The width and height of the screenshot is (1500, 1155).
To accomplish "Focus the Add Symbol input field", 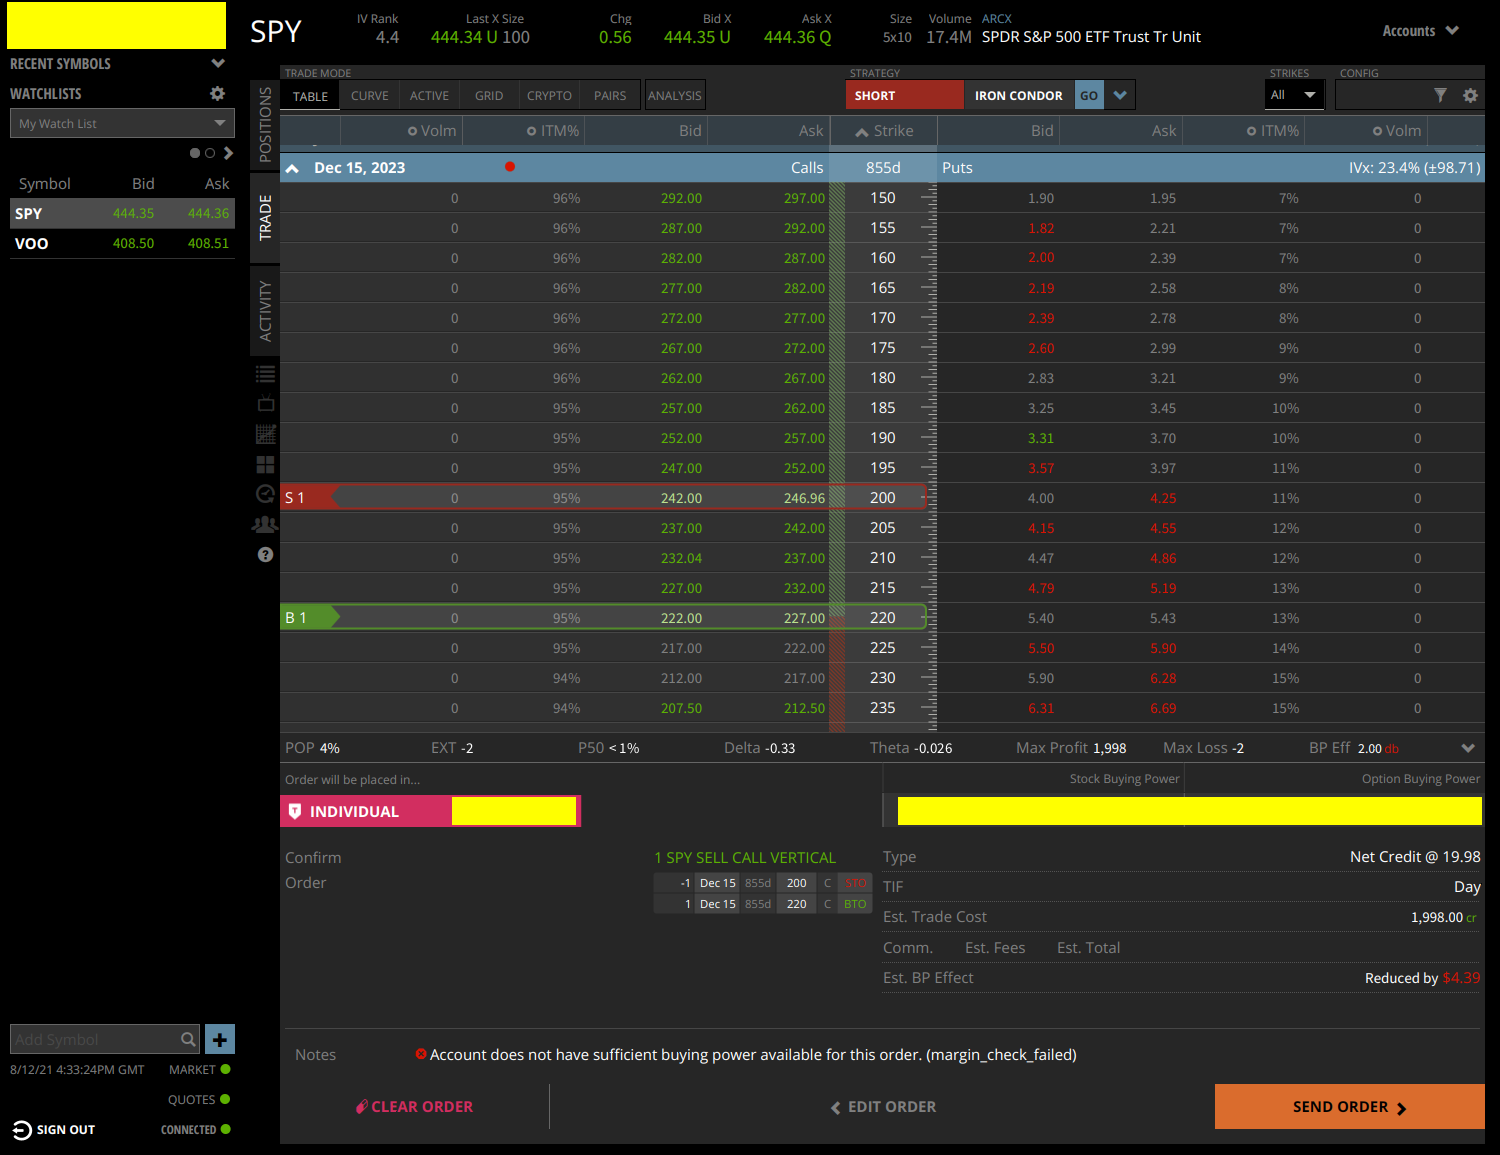I will tap(95, 1039).
